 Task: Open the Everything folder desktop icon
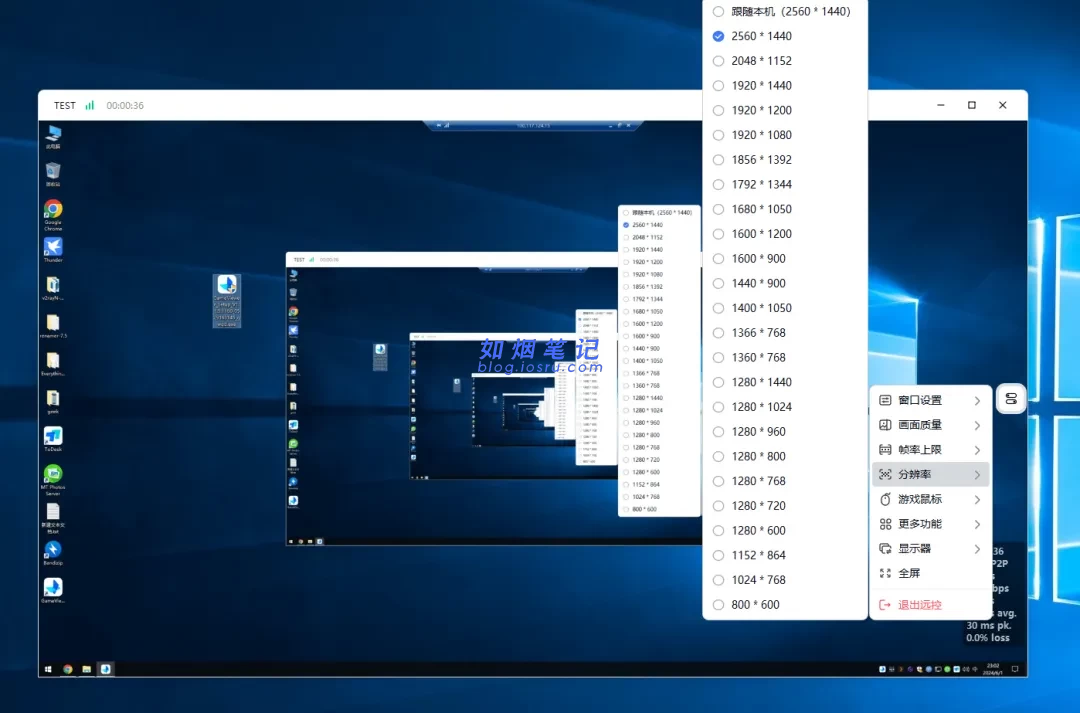(53, 364)
